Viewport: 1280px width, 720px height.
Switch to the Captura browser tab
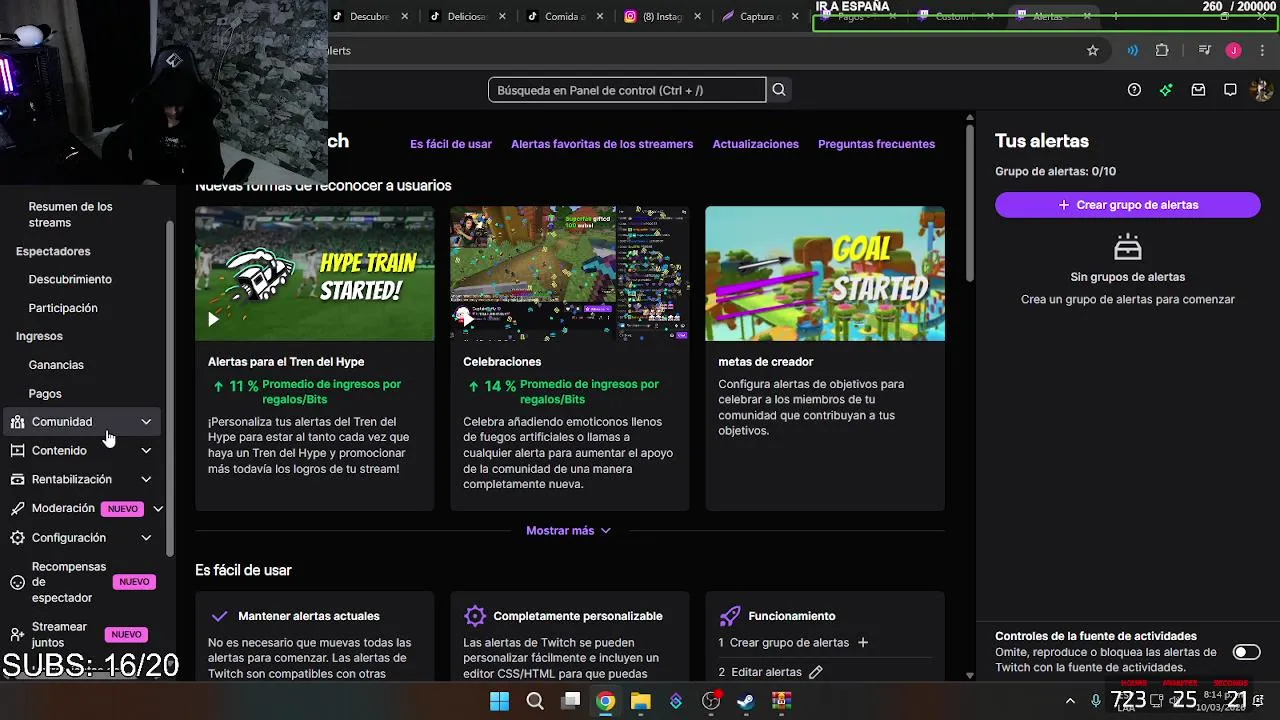[759, 16]
